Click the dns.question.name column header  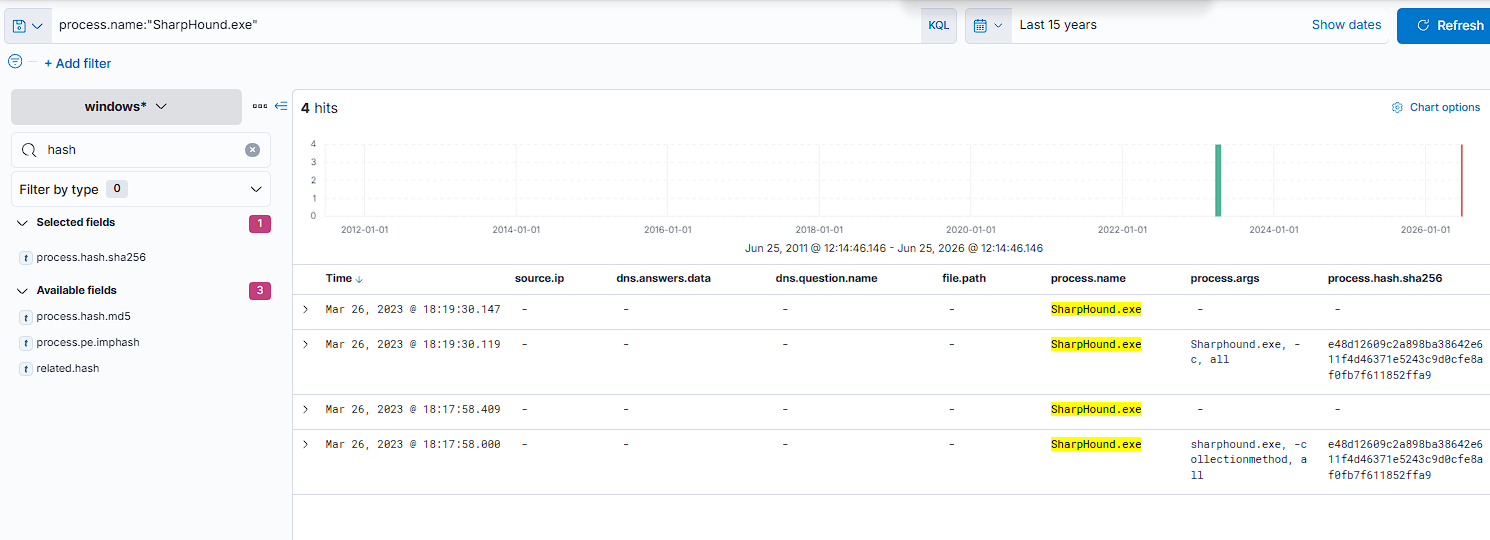point(826,278)
